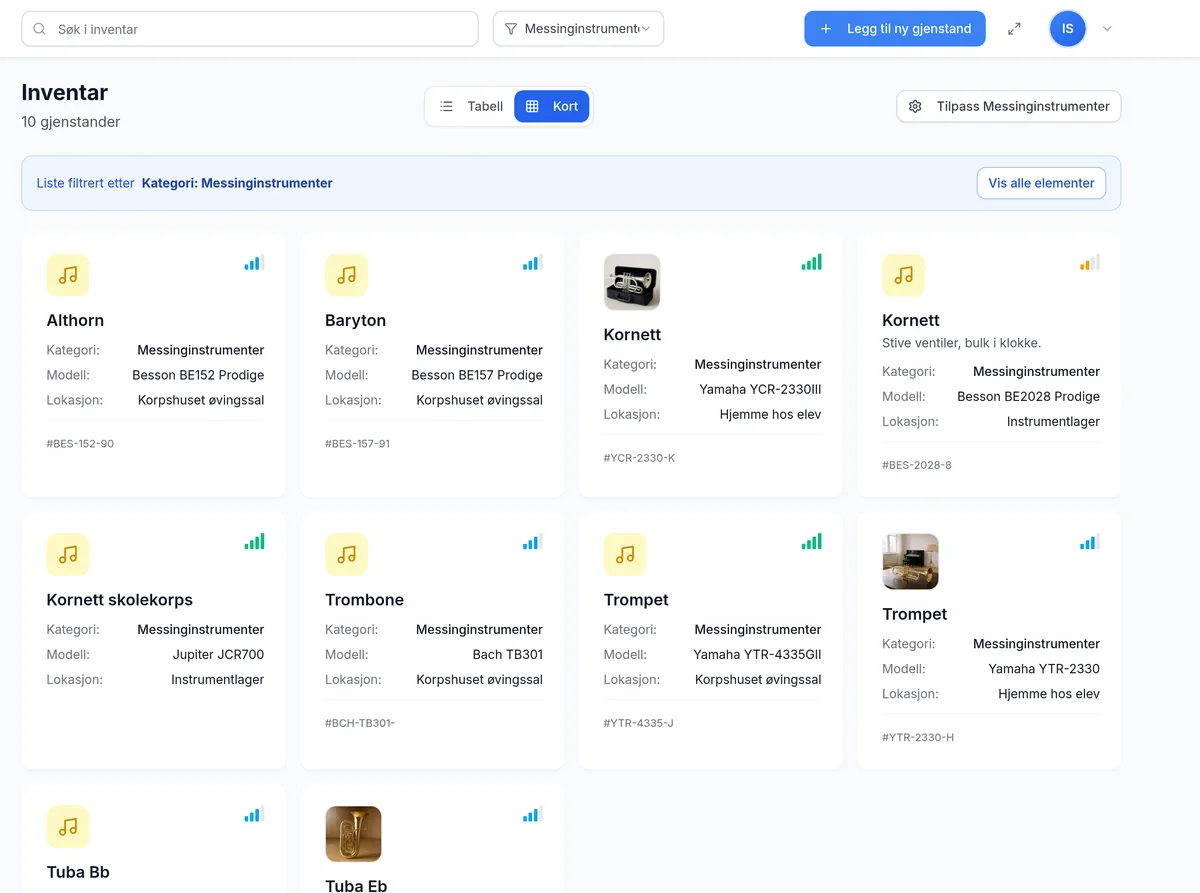Click music note icon on Trompet YTR-4335GII card
This screenshot has height=893, width=1200.
(625, 554)
